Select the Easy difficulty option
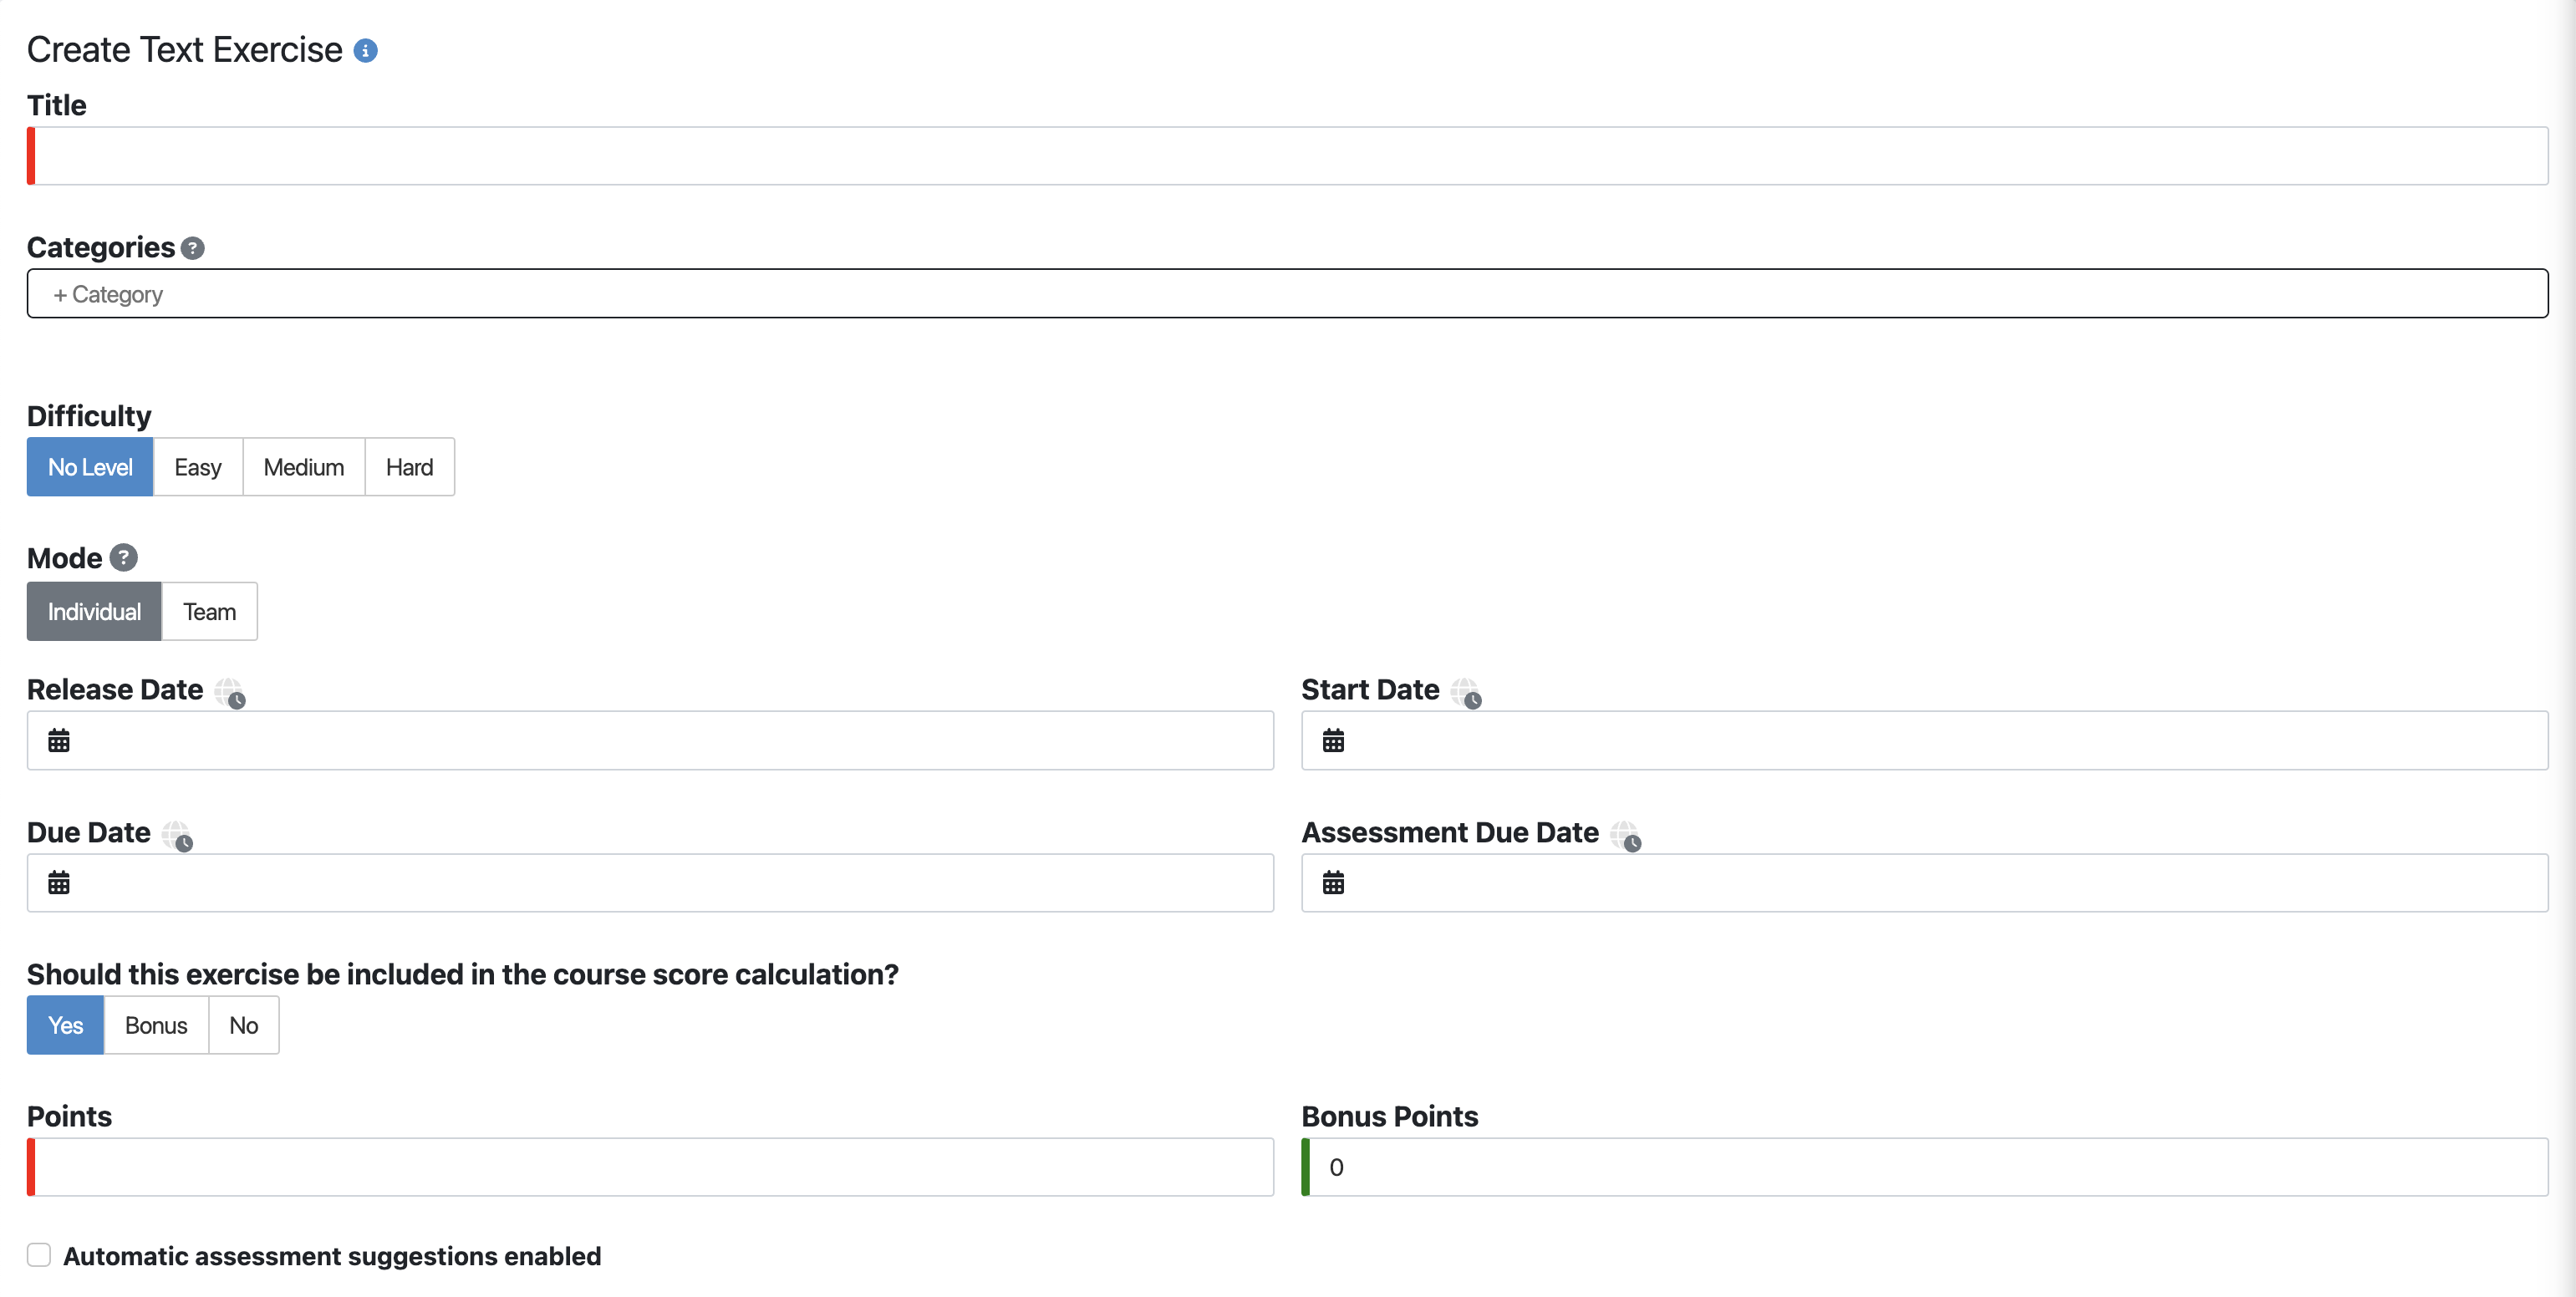 (x=197, y=466)
